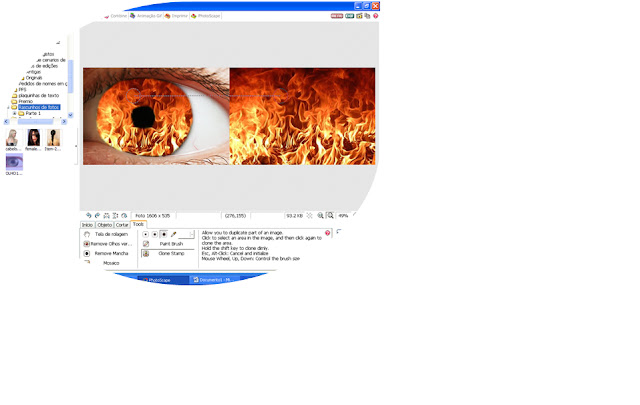640x405 pixels.
Task: Open the plaquinhas de texto folder
Action: coord(39,96)
